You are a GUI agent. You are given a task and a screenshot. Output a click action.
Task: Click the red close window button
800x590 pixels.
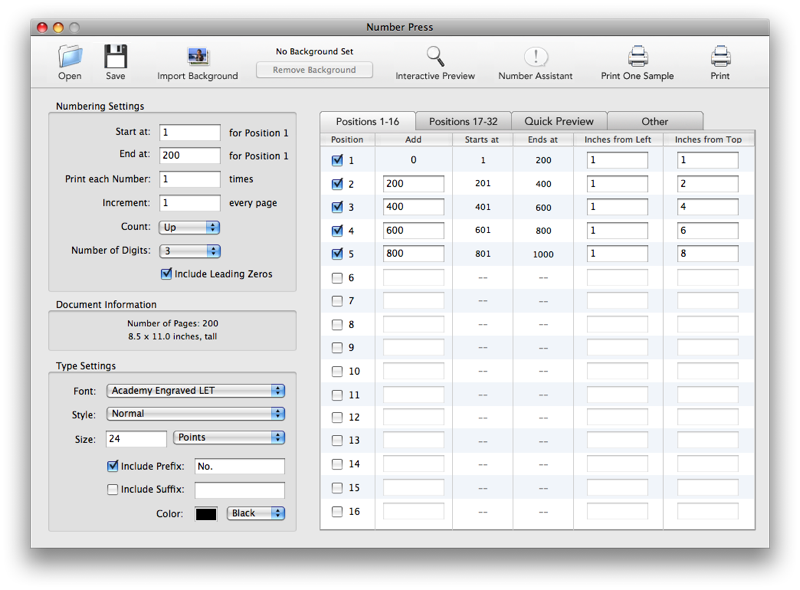point(42,28)
